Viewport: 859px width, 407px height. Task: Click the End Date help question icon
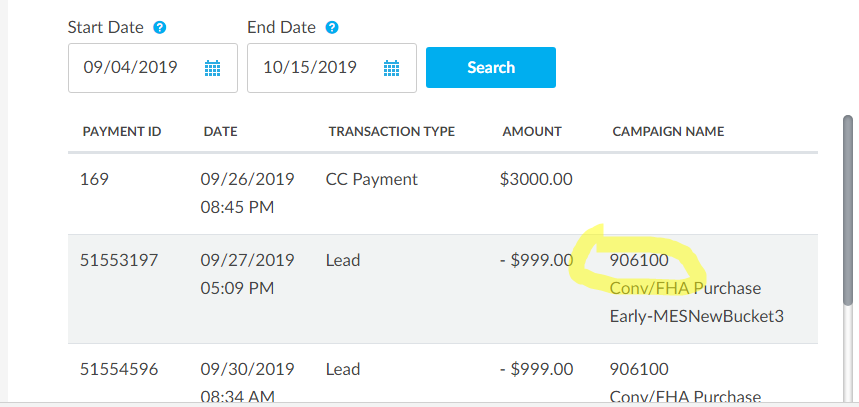(331, 27)
